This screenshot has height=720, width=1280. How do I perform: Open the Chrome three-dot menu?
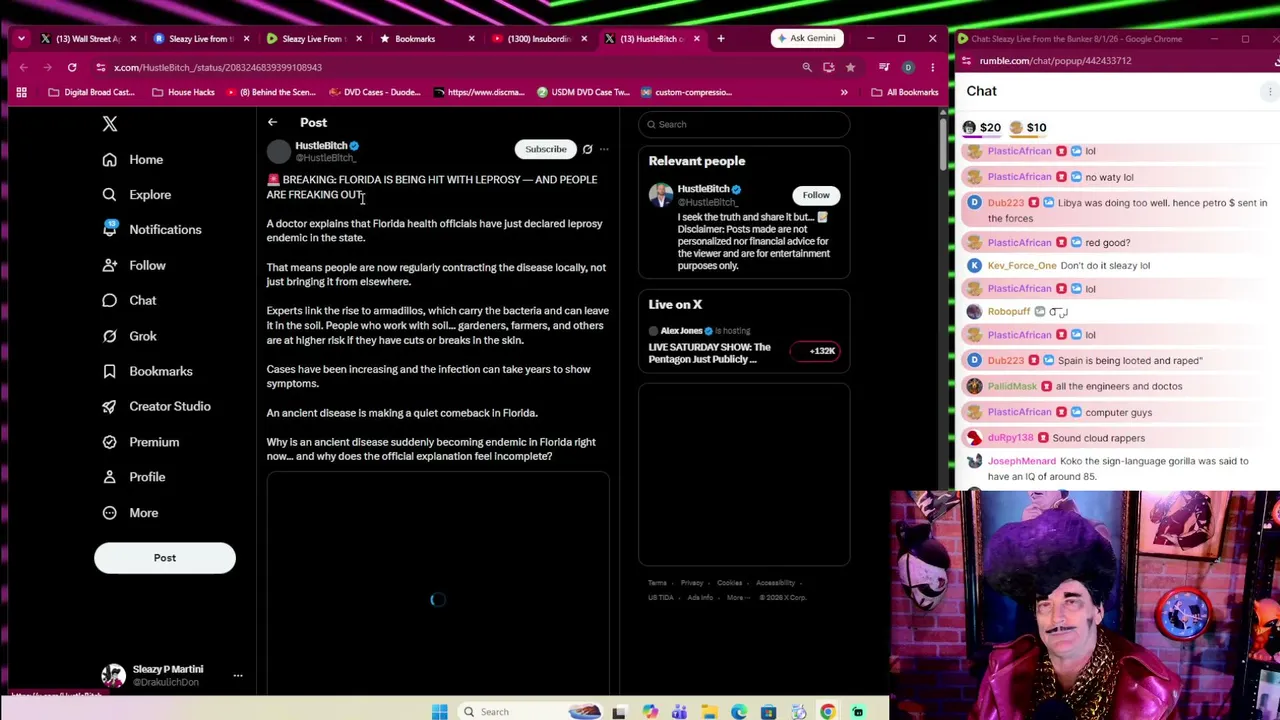coord(932,67)
